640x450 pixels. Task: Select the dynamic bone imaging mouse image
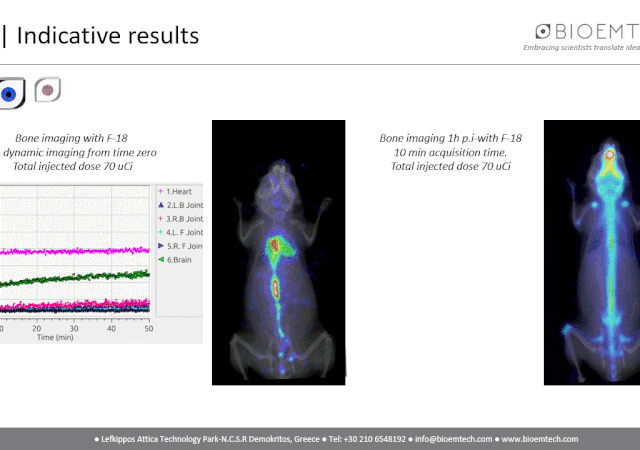(278, 252)
